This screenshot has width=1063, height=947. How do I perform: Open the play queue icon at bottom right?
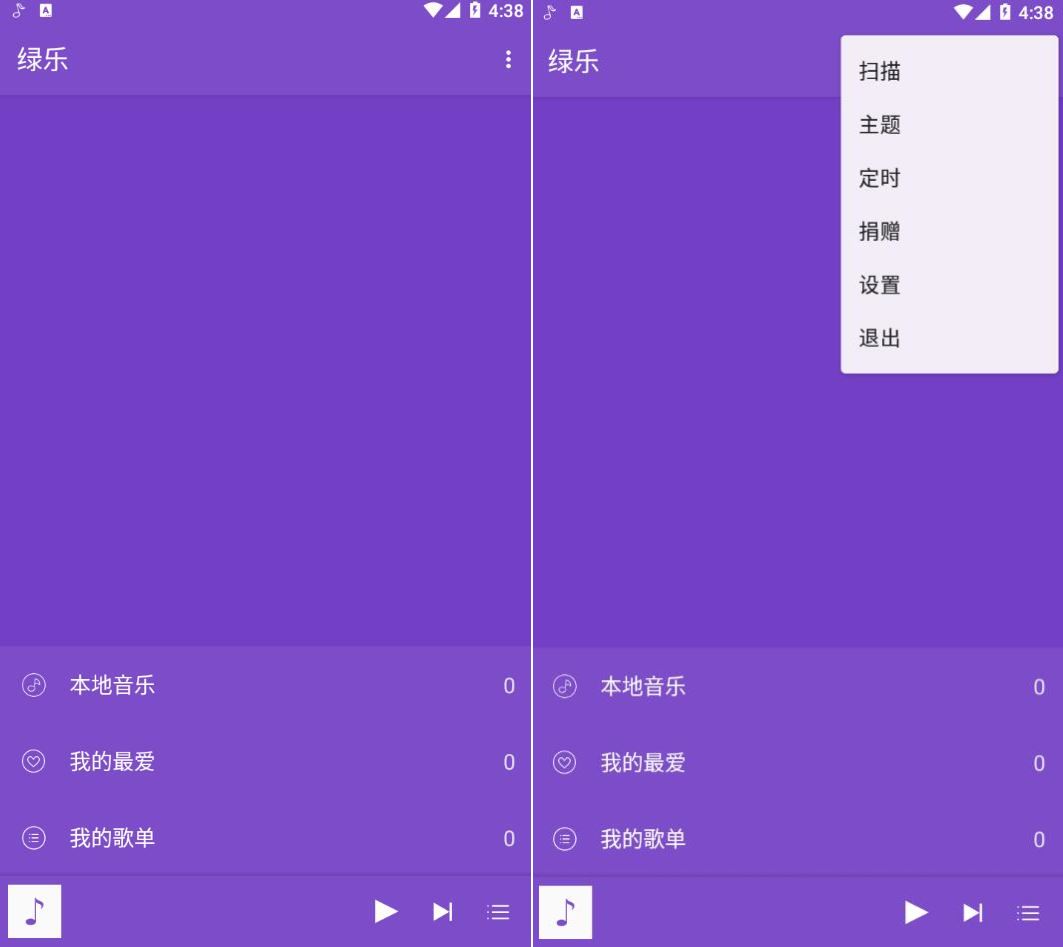coord(497,911)
